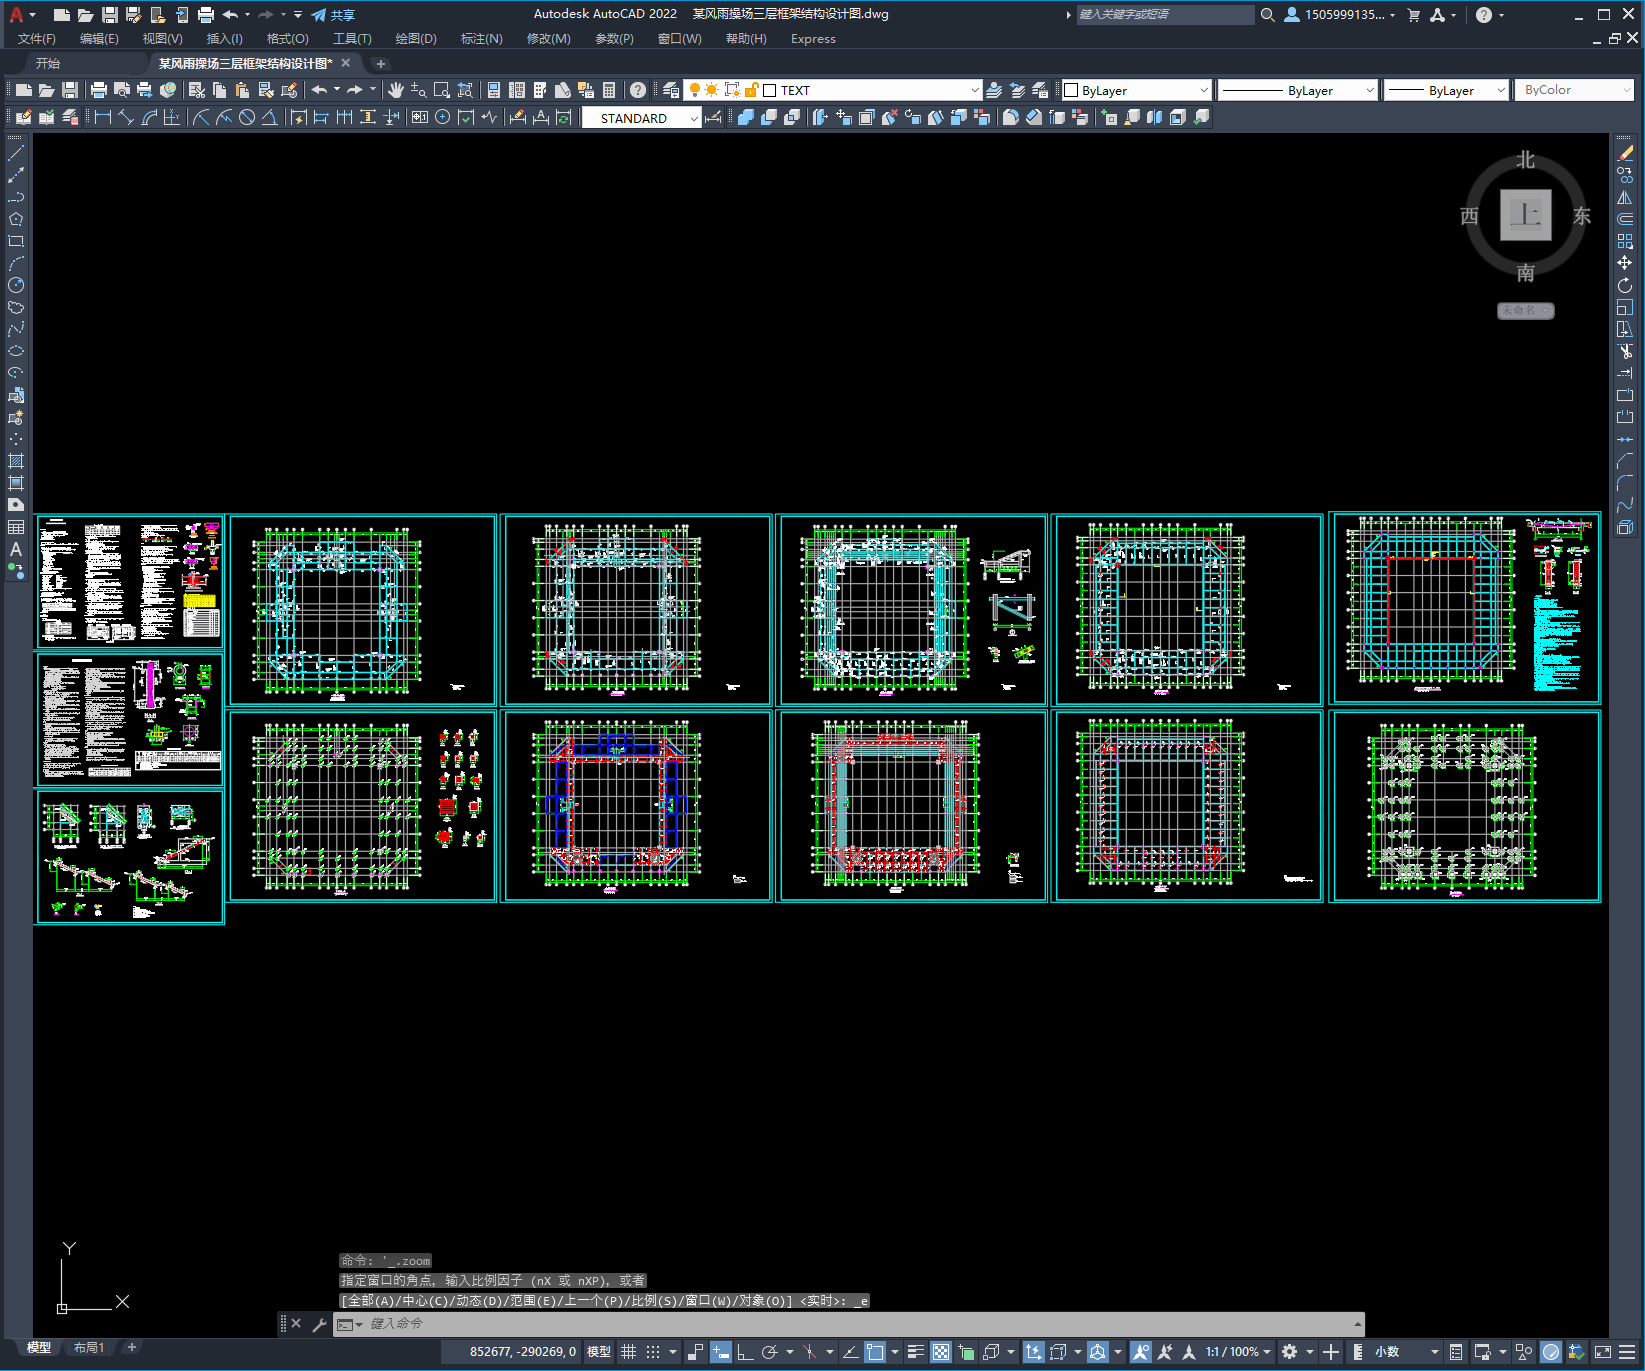The width and height of the screenshot is (1645, 1371).
Task: Click the new drawing tab plus button
Action: (x=380, y=63)
